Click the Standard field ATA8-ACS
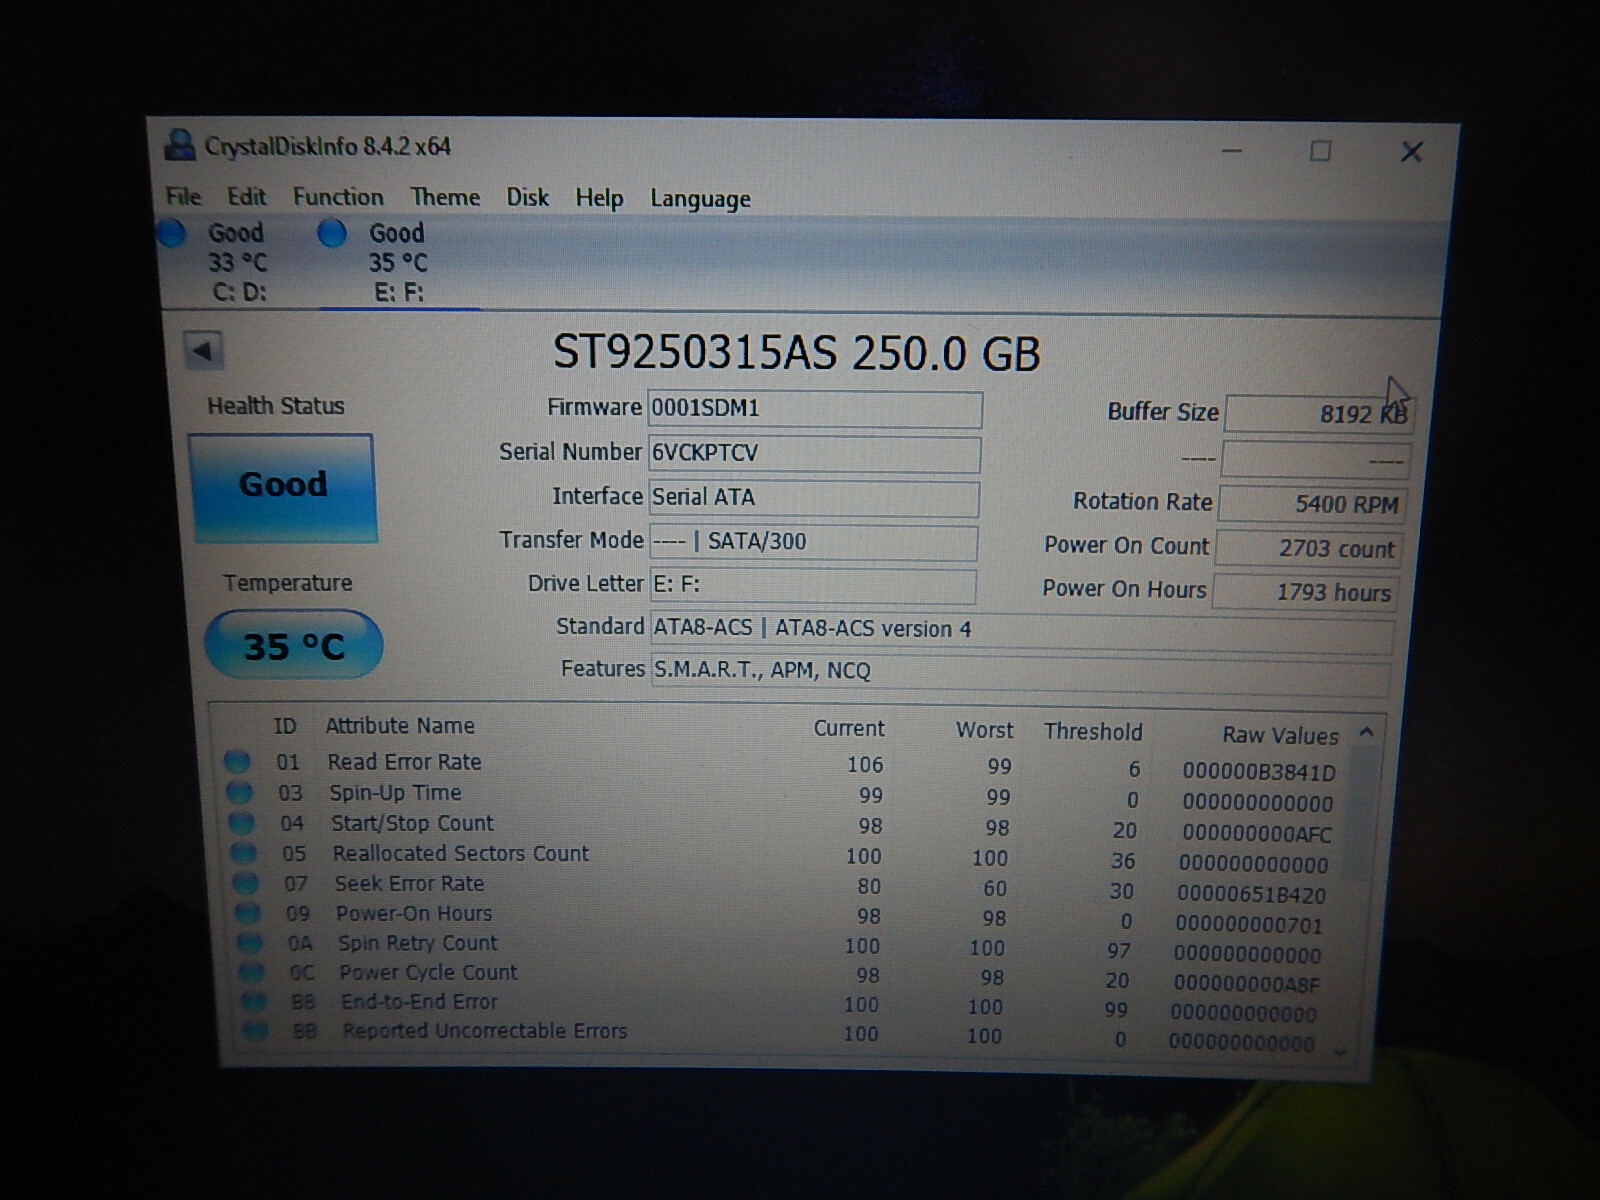Viewport: 1600px width, 1200px height. click(x=1022, y=631)
